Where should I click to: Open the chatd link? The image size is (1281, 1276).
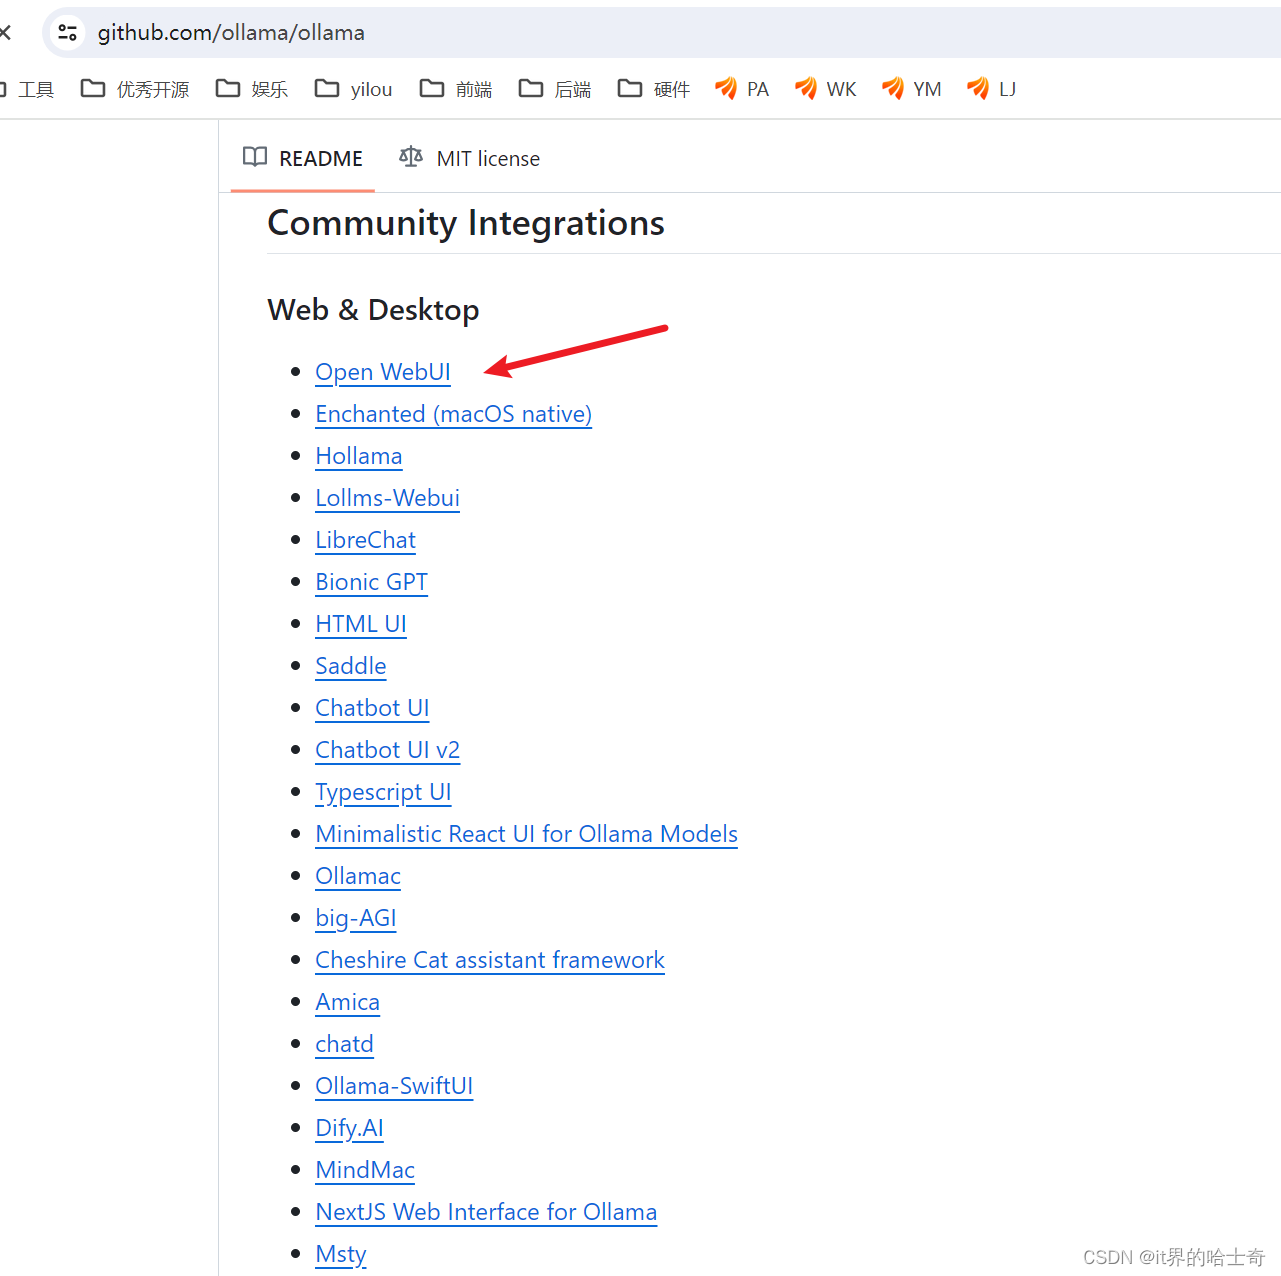(x=344, y=1044)
